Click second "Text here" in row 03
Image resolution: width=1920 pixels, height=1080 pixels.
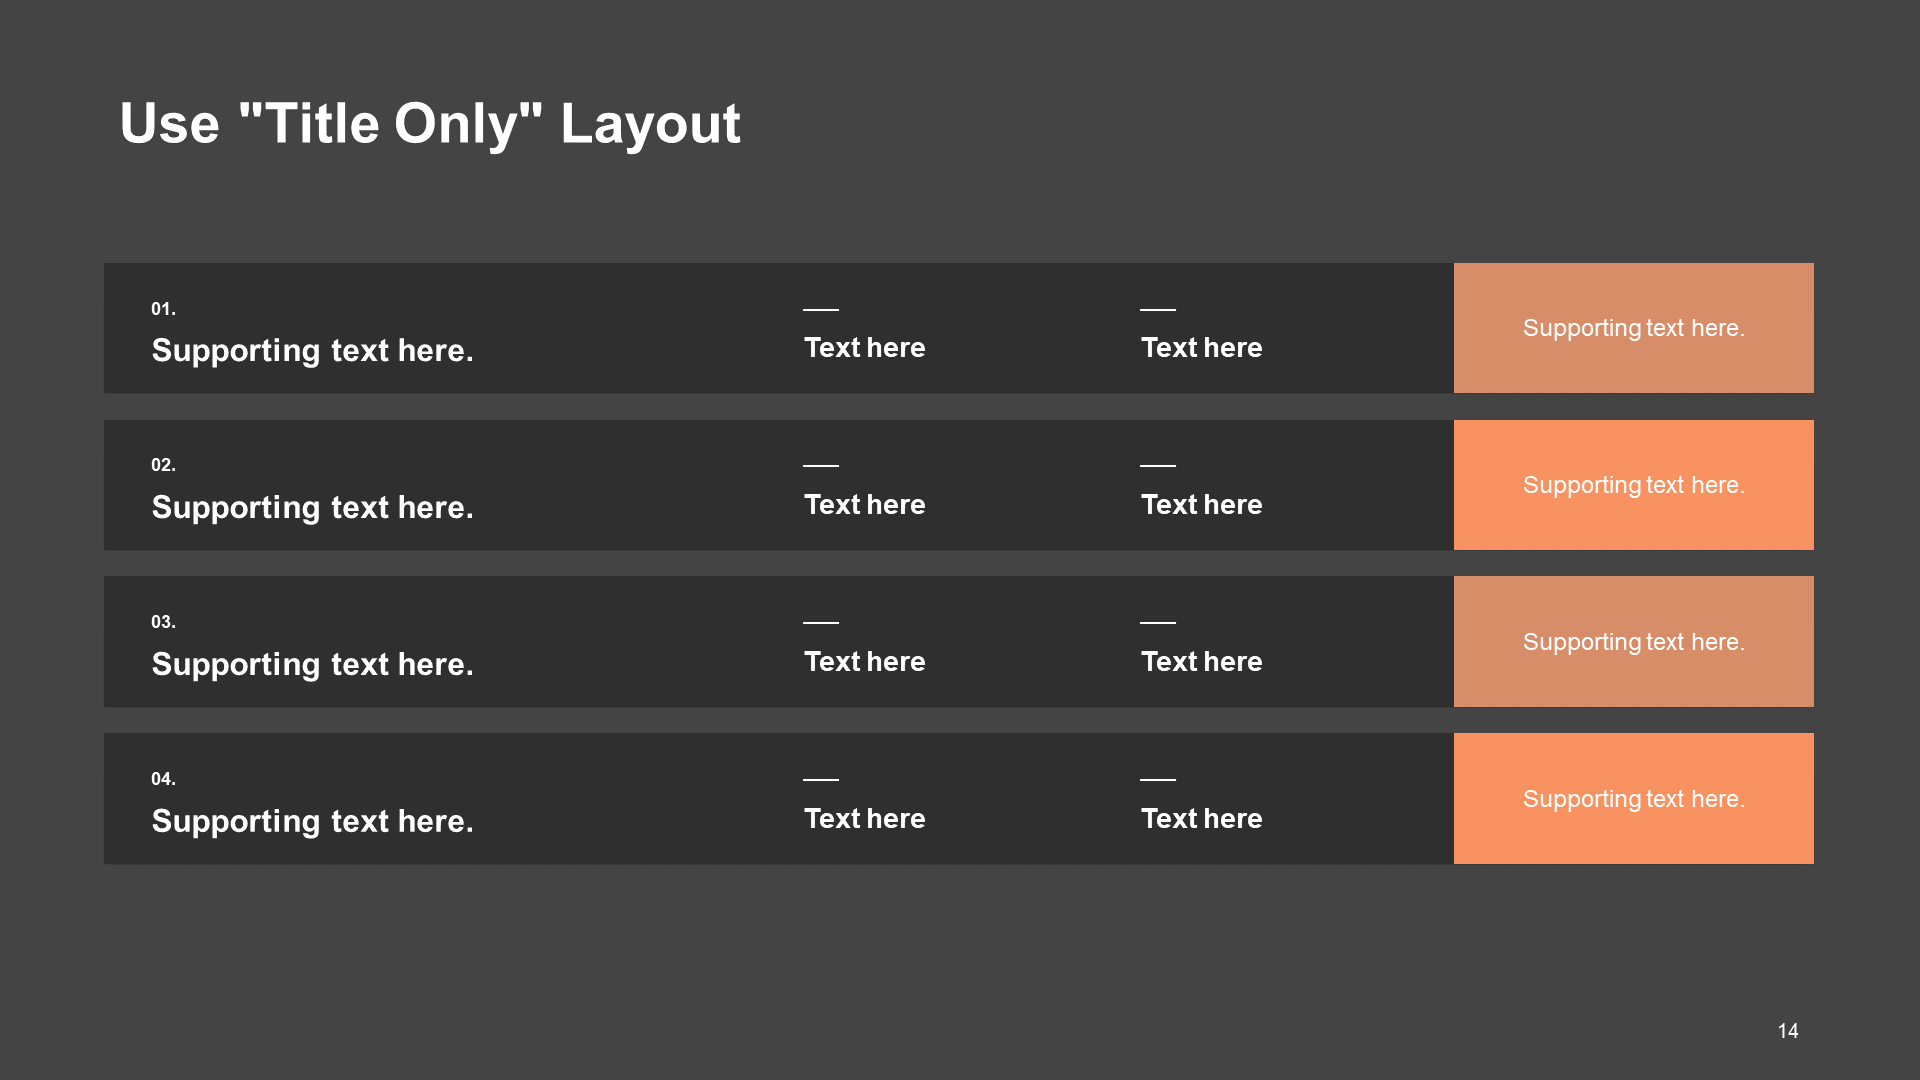pyautogui.click(x=1202, y=662)
